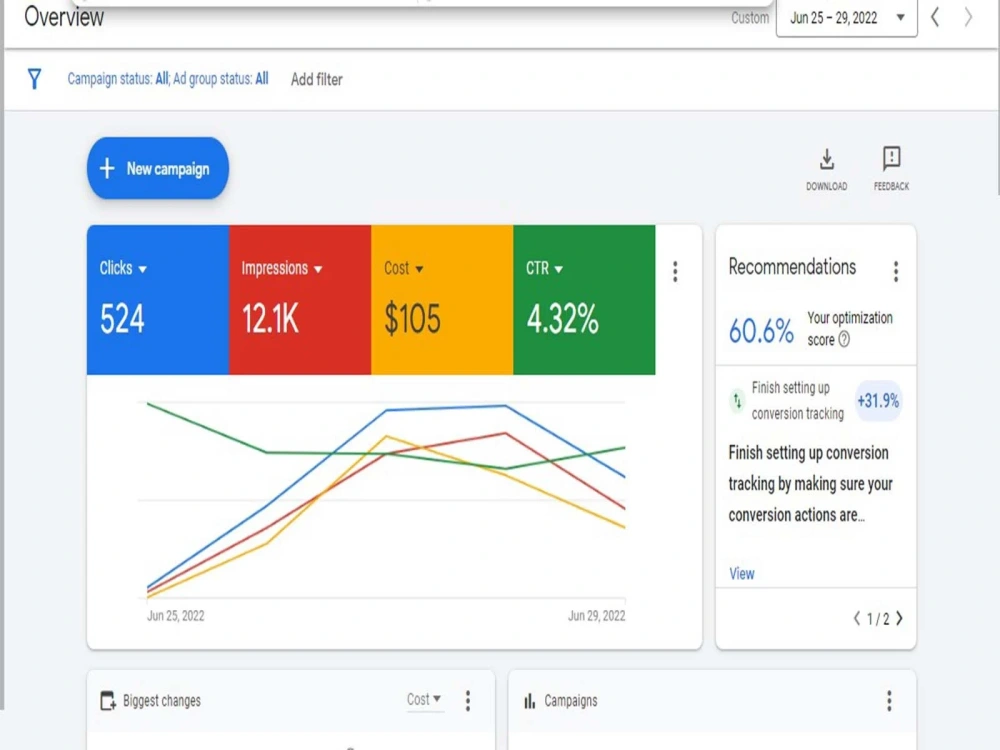Click the Campaigns bar chart icon
Viewport: 1000px width, 750px height.
pos(530,701)
